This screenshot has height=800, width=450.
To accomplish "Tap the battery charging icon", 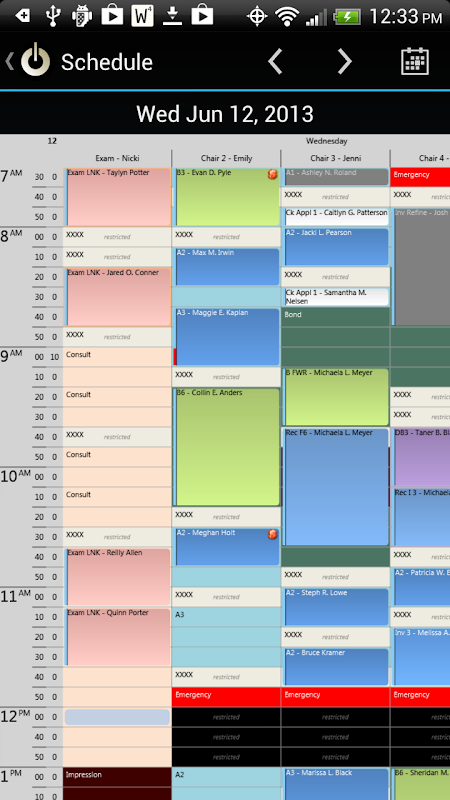I will click(x=347, y=17).
